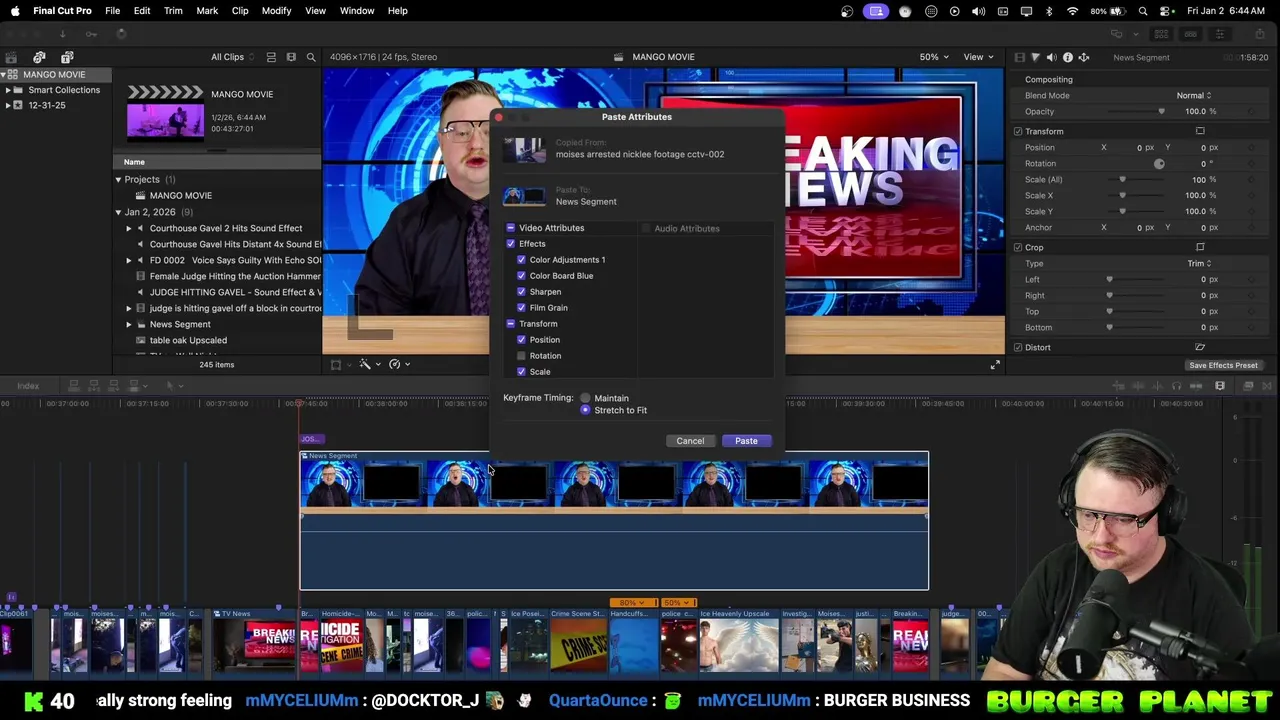
Task: Uncheck the Sharpen attribute
Action: pyautogui.click(x=521, y=292)
